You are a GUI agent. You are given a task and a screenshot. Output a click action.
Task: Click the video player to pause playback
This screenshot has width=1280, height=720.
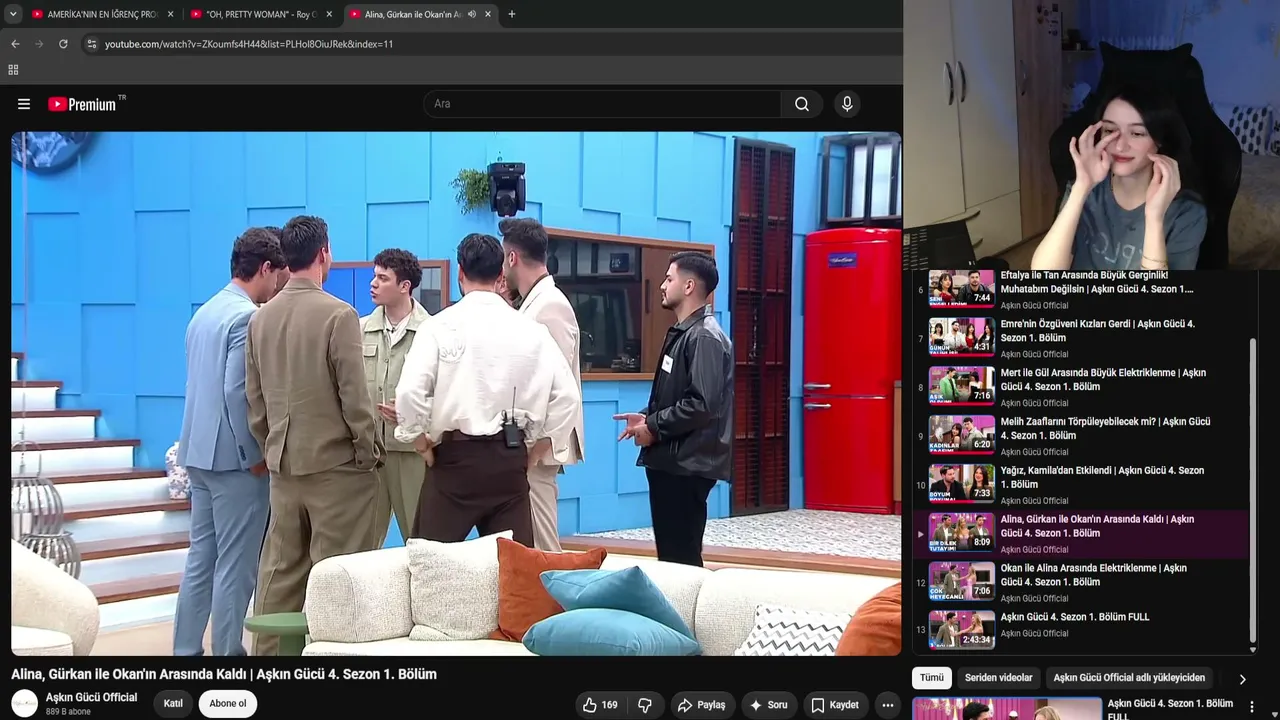click(456, 393)
